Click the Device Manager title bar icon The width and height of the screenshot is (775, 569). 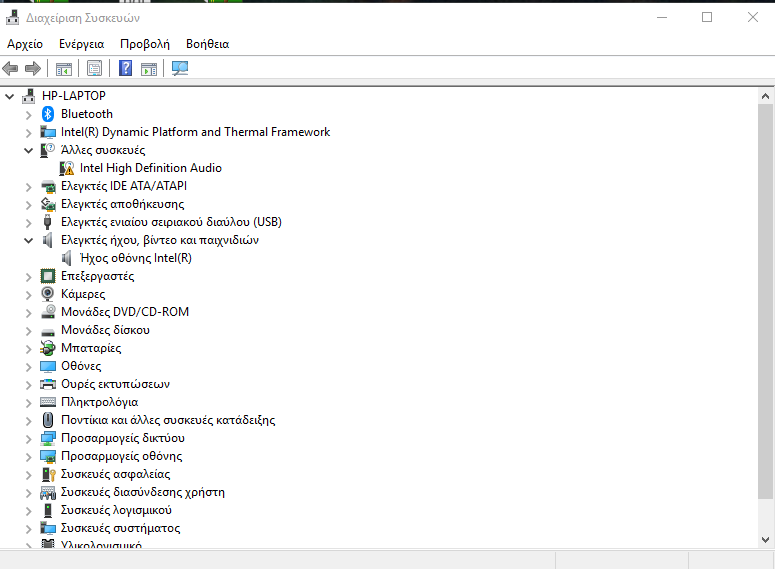tap(12, 18)
